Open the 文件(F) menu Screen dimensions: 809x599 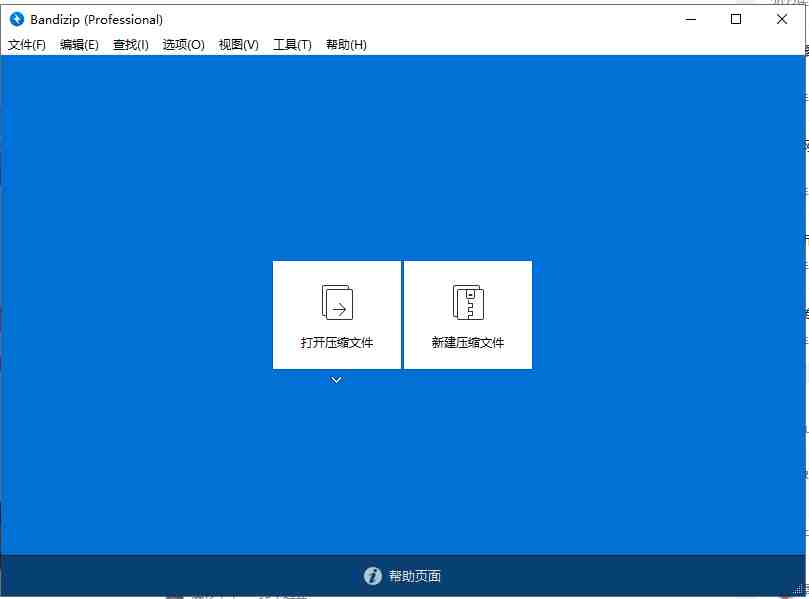click(x=26, y=44)
